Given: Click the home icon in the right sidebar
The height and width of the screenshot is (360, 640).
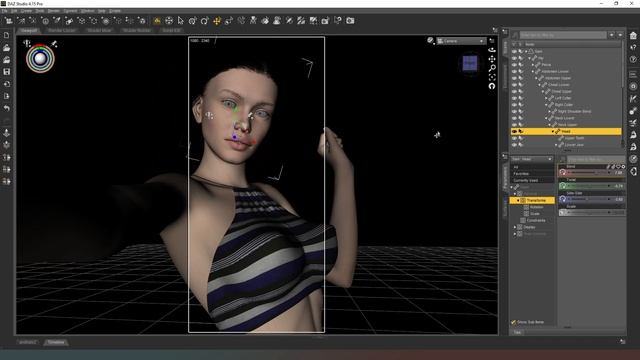Looking at the screenshot, I should coord(633,36).
